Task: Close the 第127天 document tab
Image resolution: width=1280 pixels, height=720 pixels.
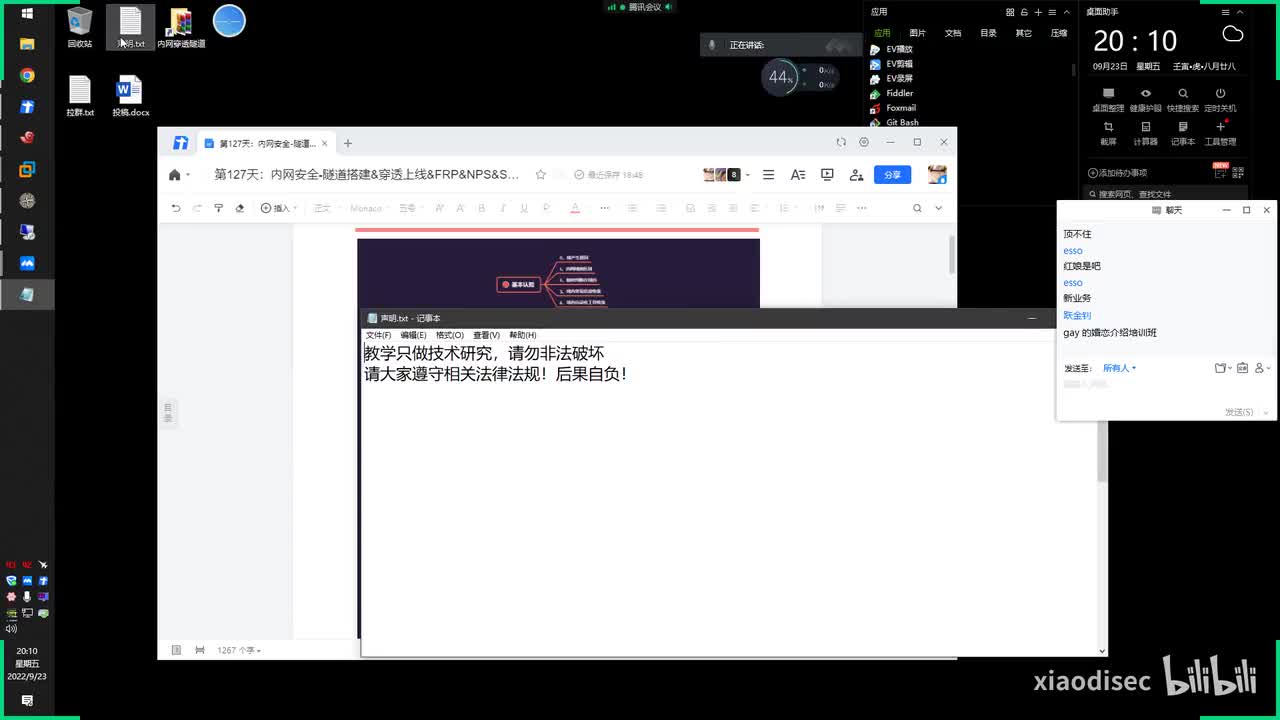Action: [324, 143]
